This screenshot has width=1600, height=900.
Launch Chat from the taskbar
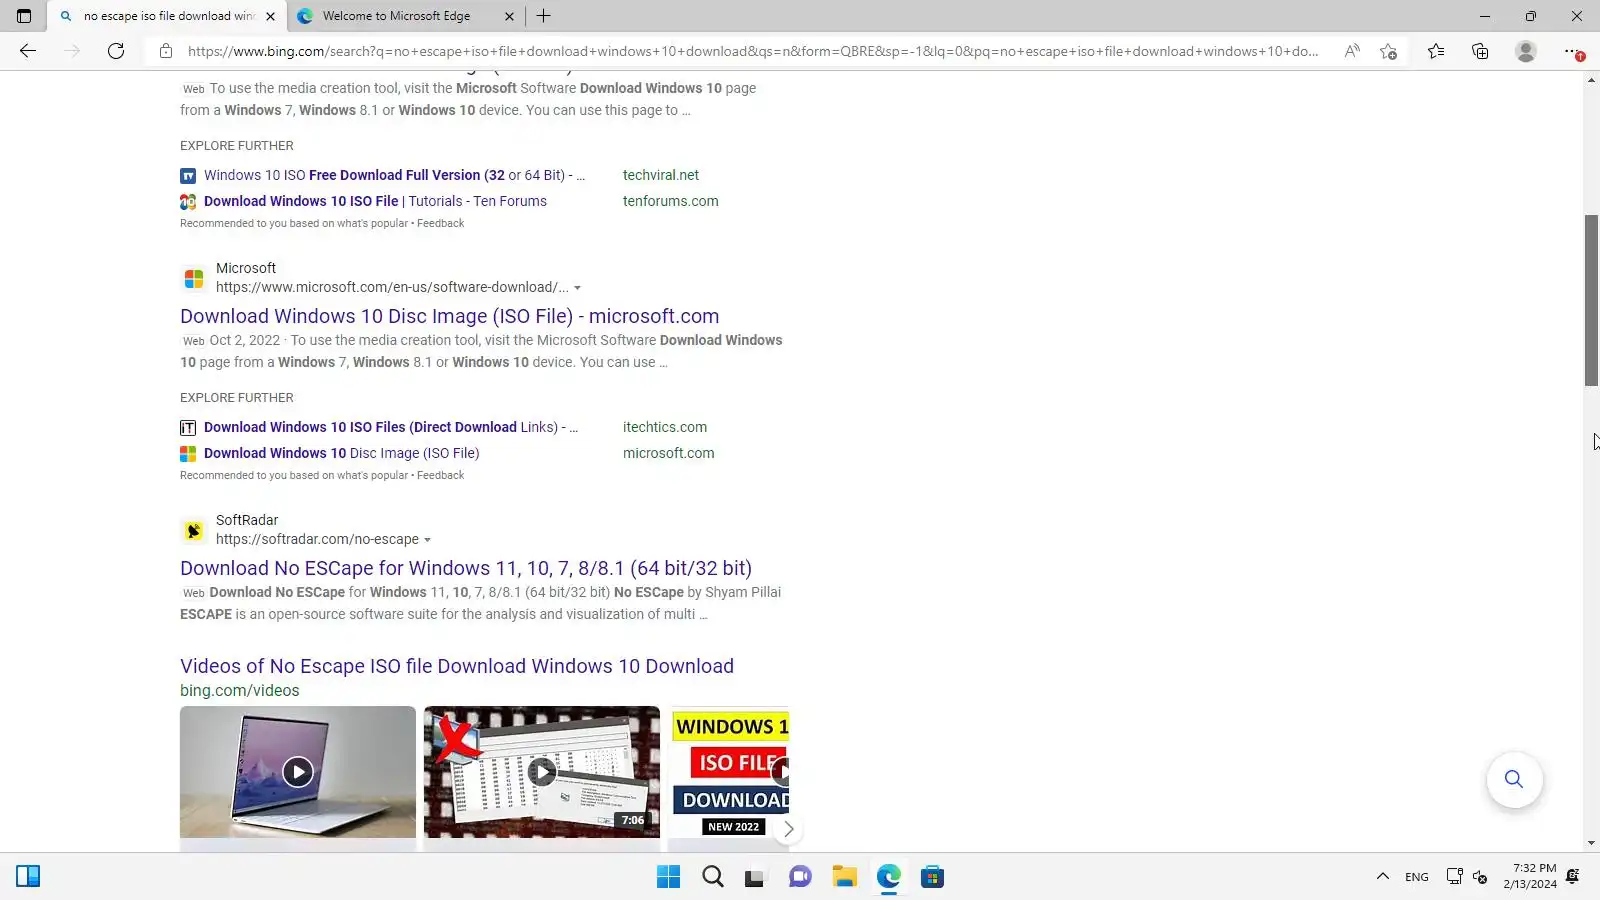(x=800, y=877)
